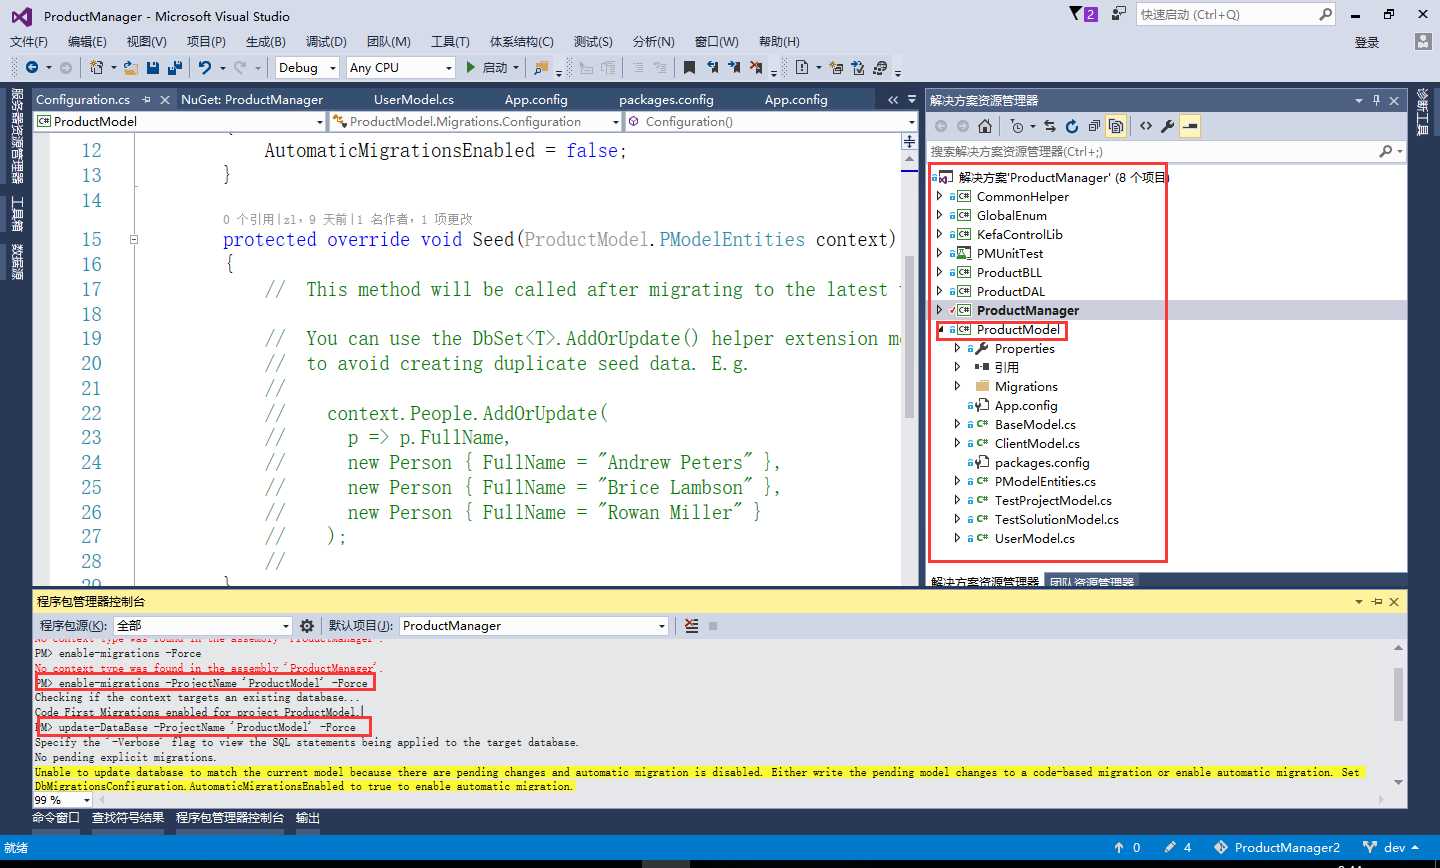The width and height of the screenshot is (1440, 868).
Task: Click the account avatar icon
Action: coord(1423,41)
